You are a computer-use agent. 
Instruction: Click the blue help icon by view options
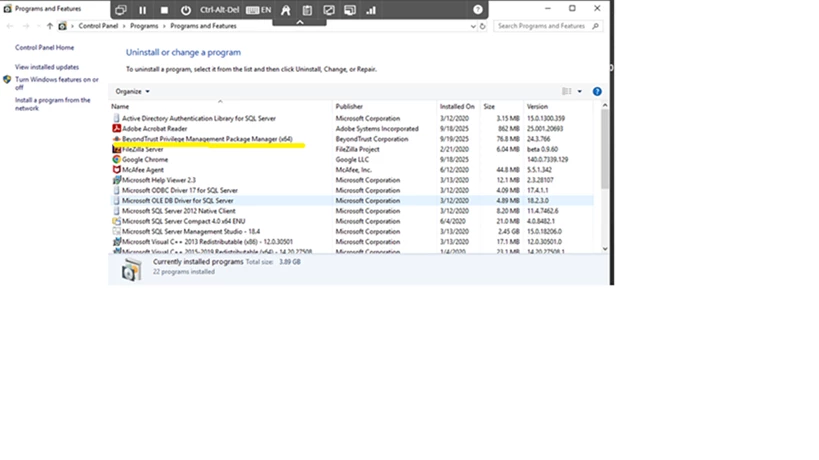click(597, 91)
